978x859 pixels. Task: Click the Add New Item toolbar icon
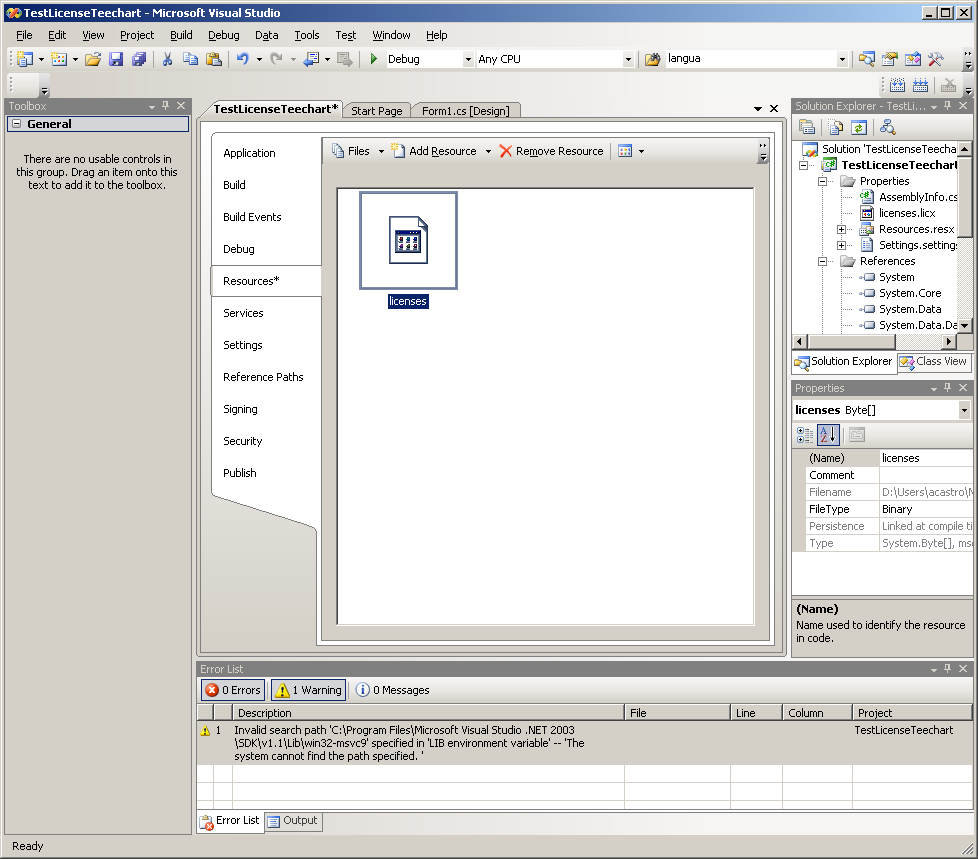[59, 59]
